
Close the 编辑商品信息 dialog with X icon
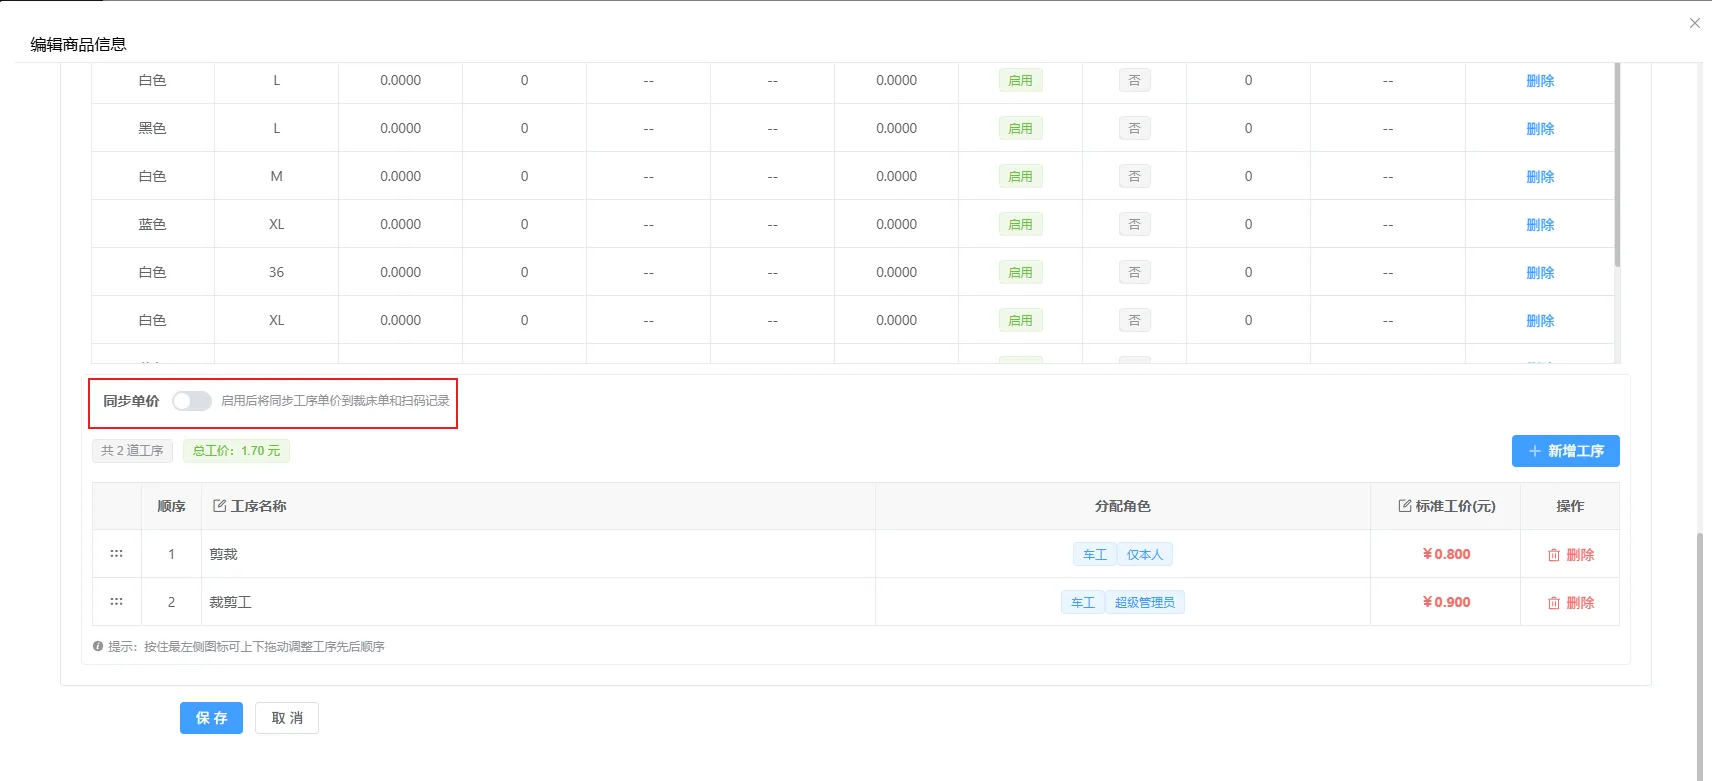point(1694,23)
